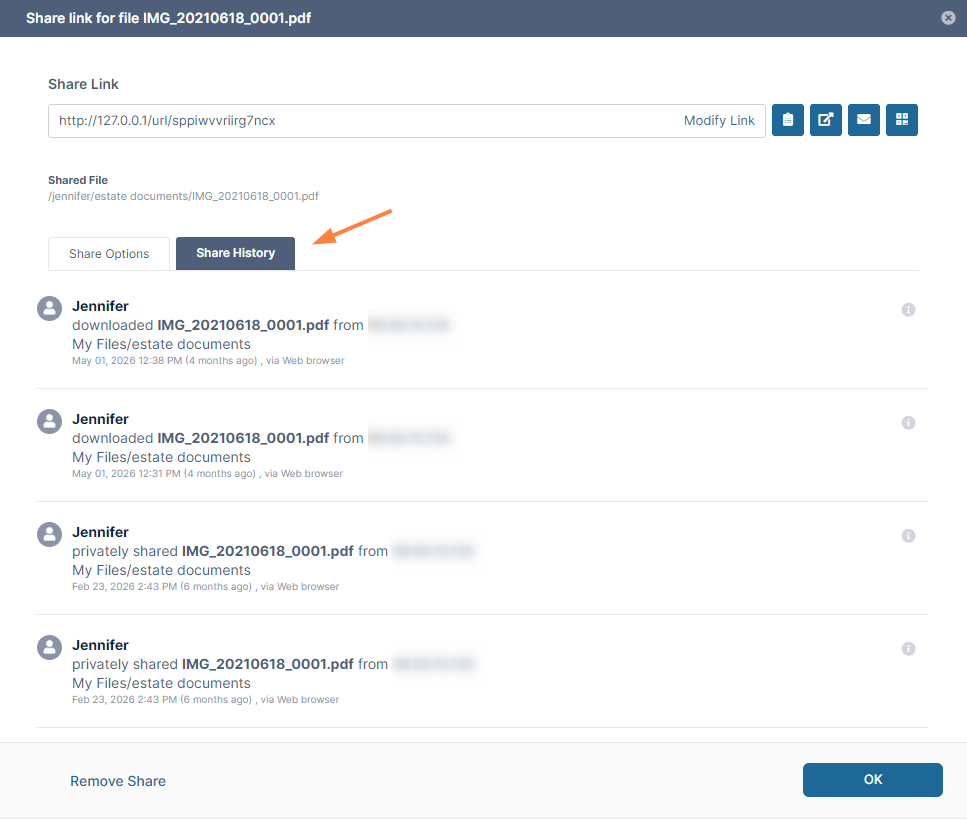This screenshot has height=819, width=967.
Task: Click Jennifer's avatar on second history entry
Action: [x=49, y=421]
